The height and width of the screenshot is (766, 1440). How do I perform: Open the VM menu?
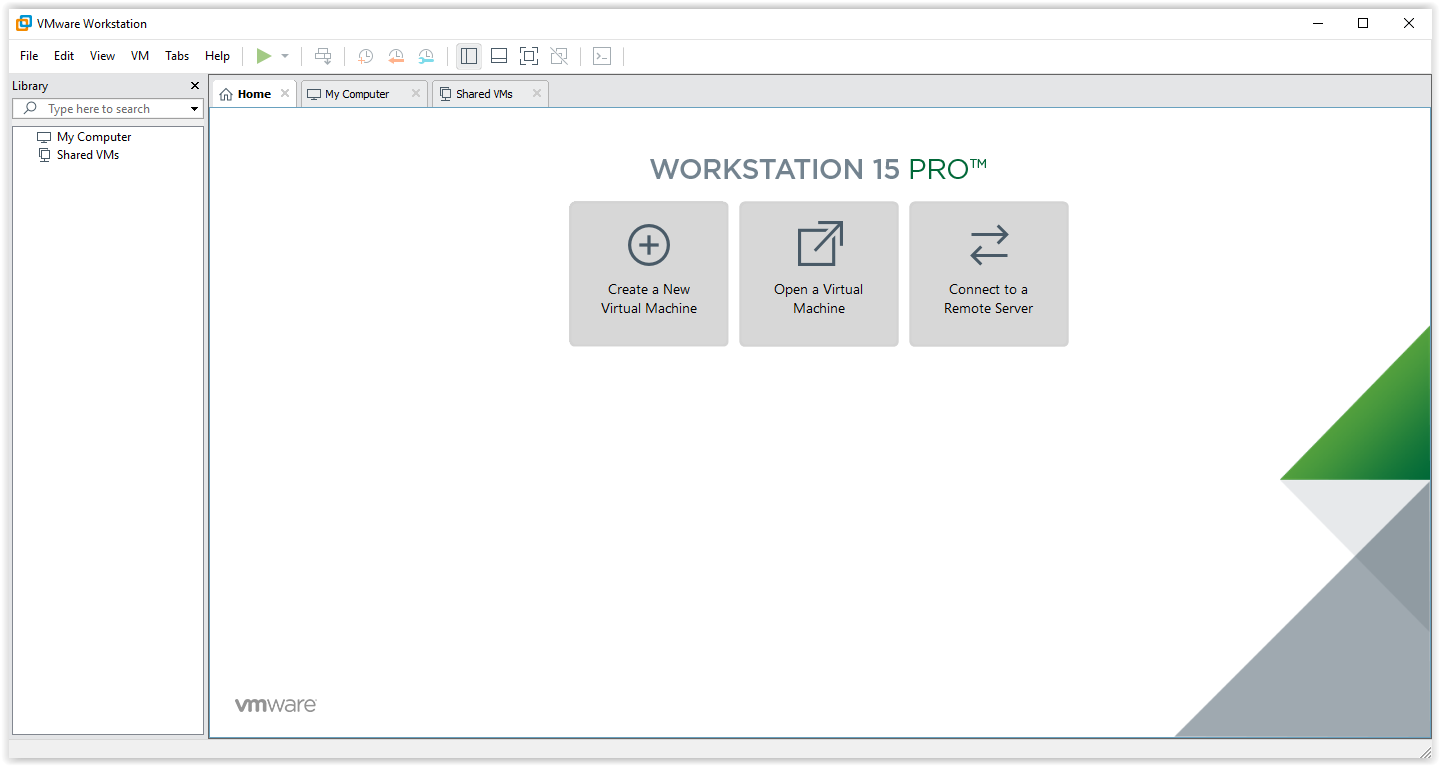[140, 56]
